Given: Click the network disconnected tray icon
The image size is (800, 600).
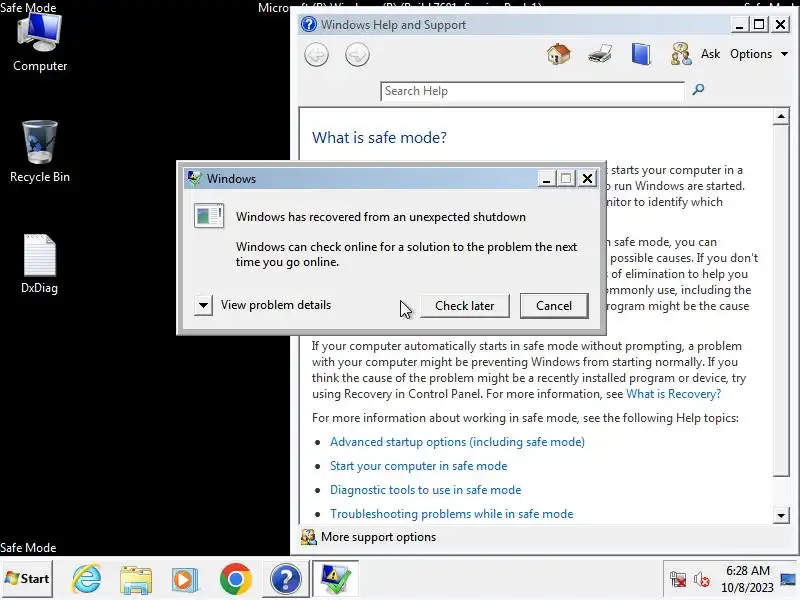Looking at the screenshot, I should coord(678,580).
